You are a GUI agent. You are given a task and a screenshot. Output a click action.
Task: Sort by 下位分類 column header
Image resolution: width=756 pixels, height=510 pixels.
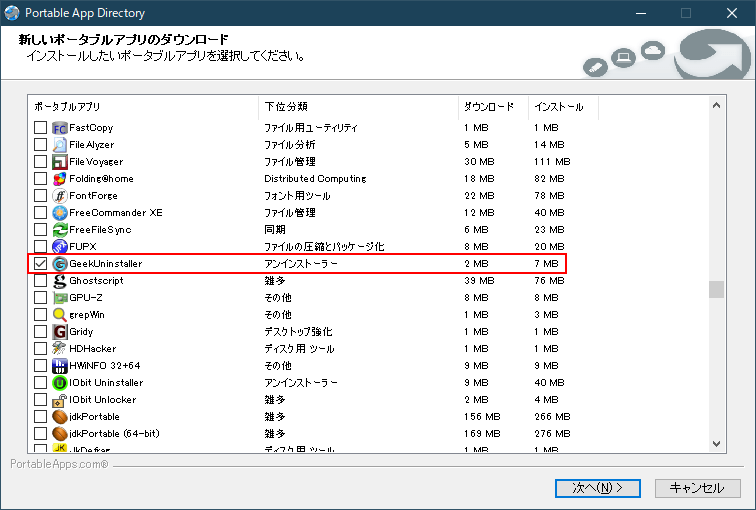(x=358, y=107)
